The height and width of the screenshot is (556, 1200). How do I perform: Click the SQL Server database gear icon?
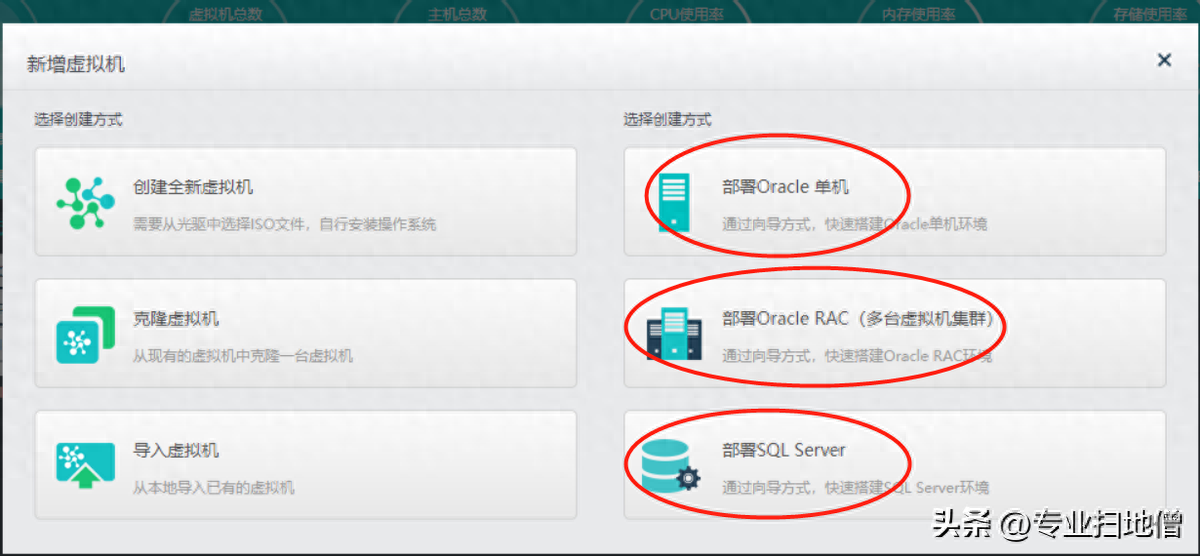pyautogui.click(x=670, y=466)
